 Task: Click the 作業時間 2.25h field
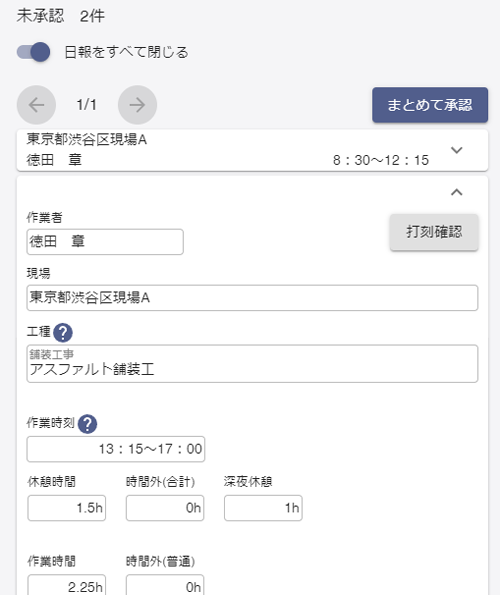coord(67,585)
